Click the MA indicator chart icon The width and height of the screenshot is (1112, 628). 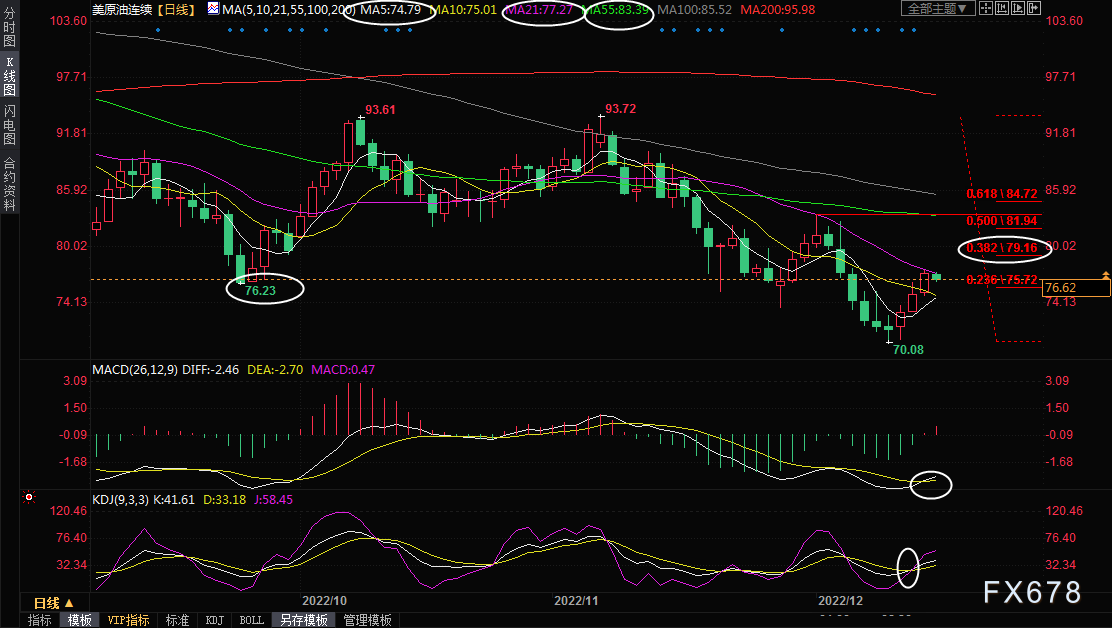click(x=213, y=9)
